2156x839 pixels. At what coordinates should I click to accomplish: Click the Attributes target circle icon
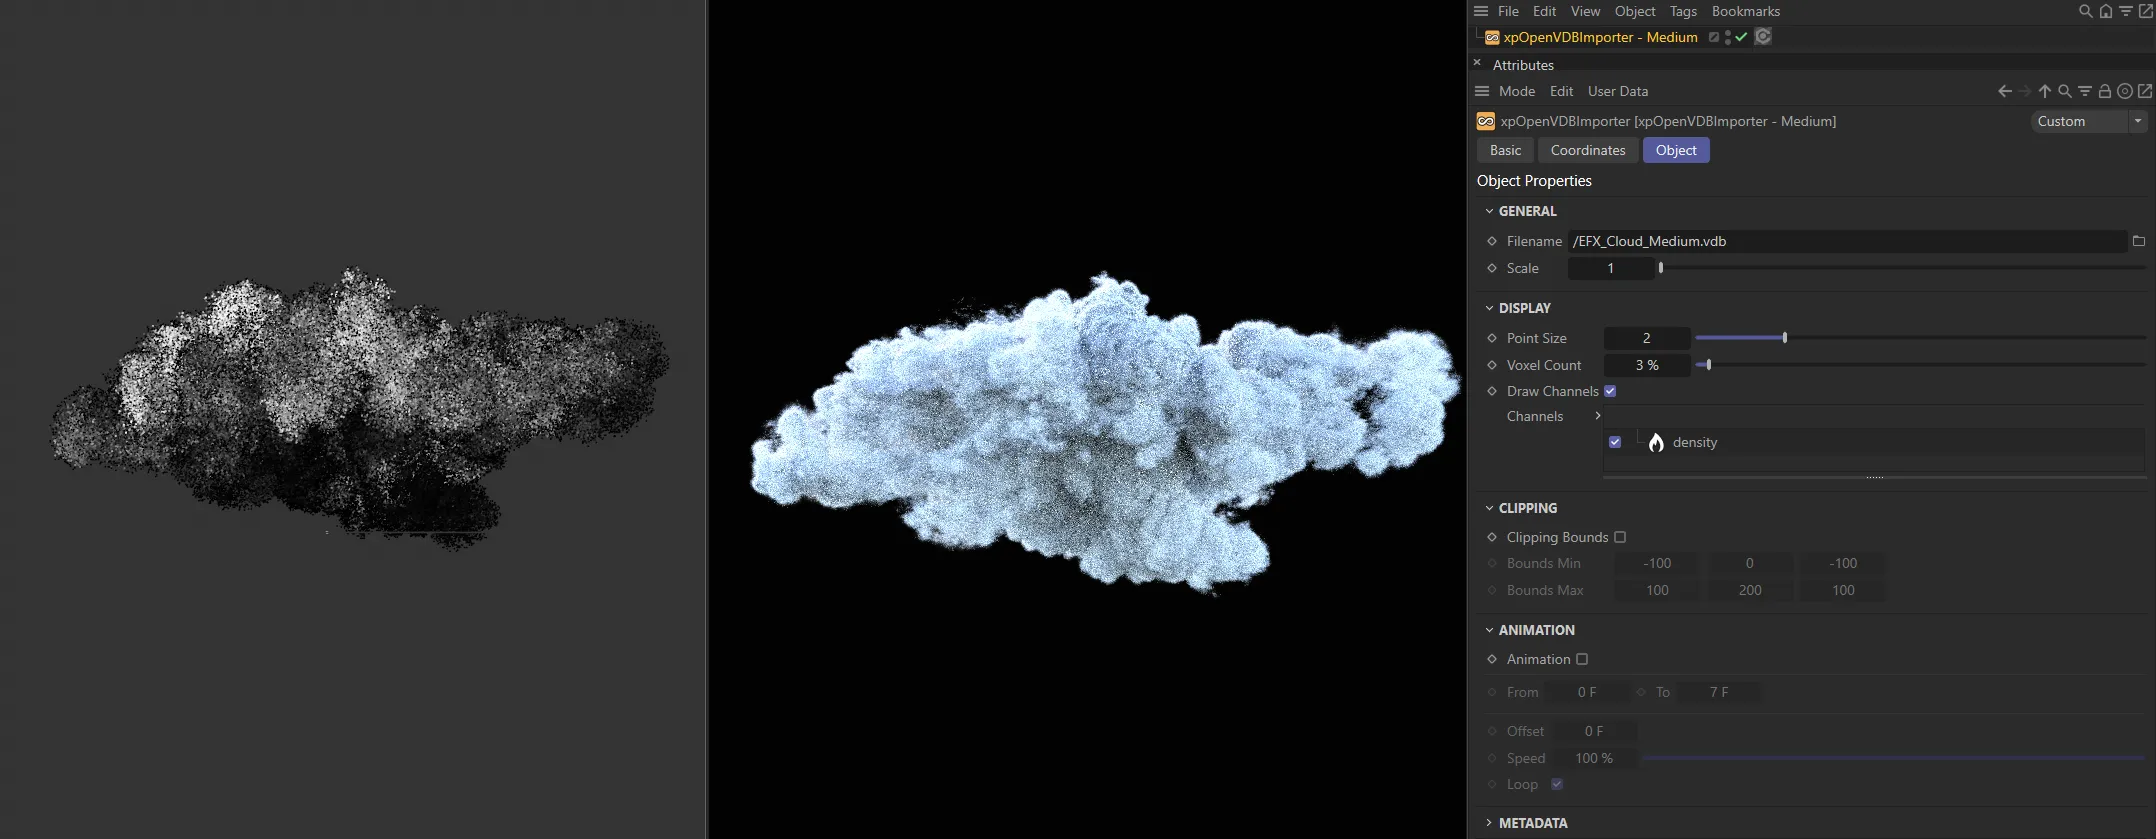[2125, 91]
